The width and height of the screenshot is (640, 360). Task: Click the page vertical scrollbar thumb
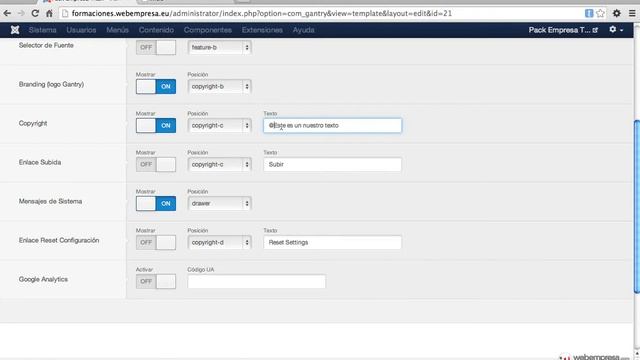(637, 206)
